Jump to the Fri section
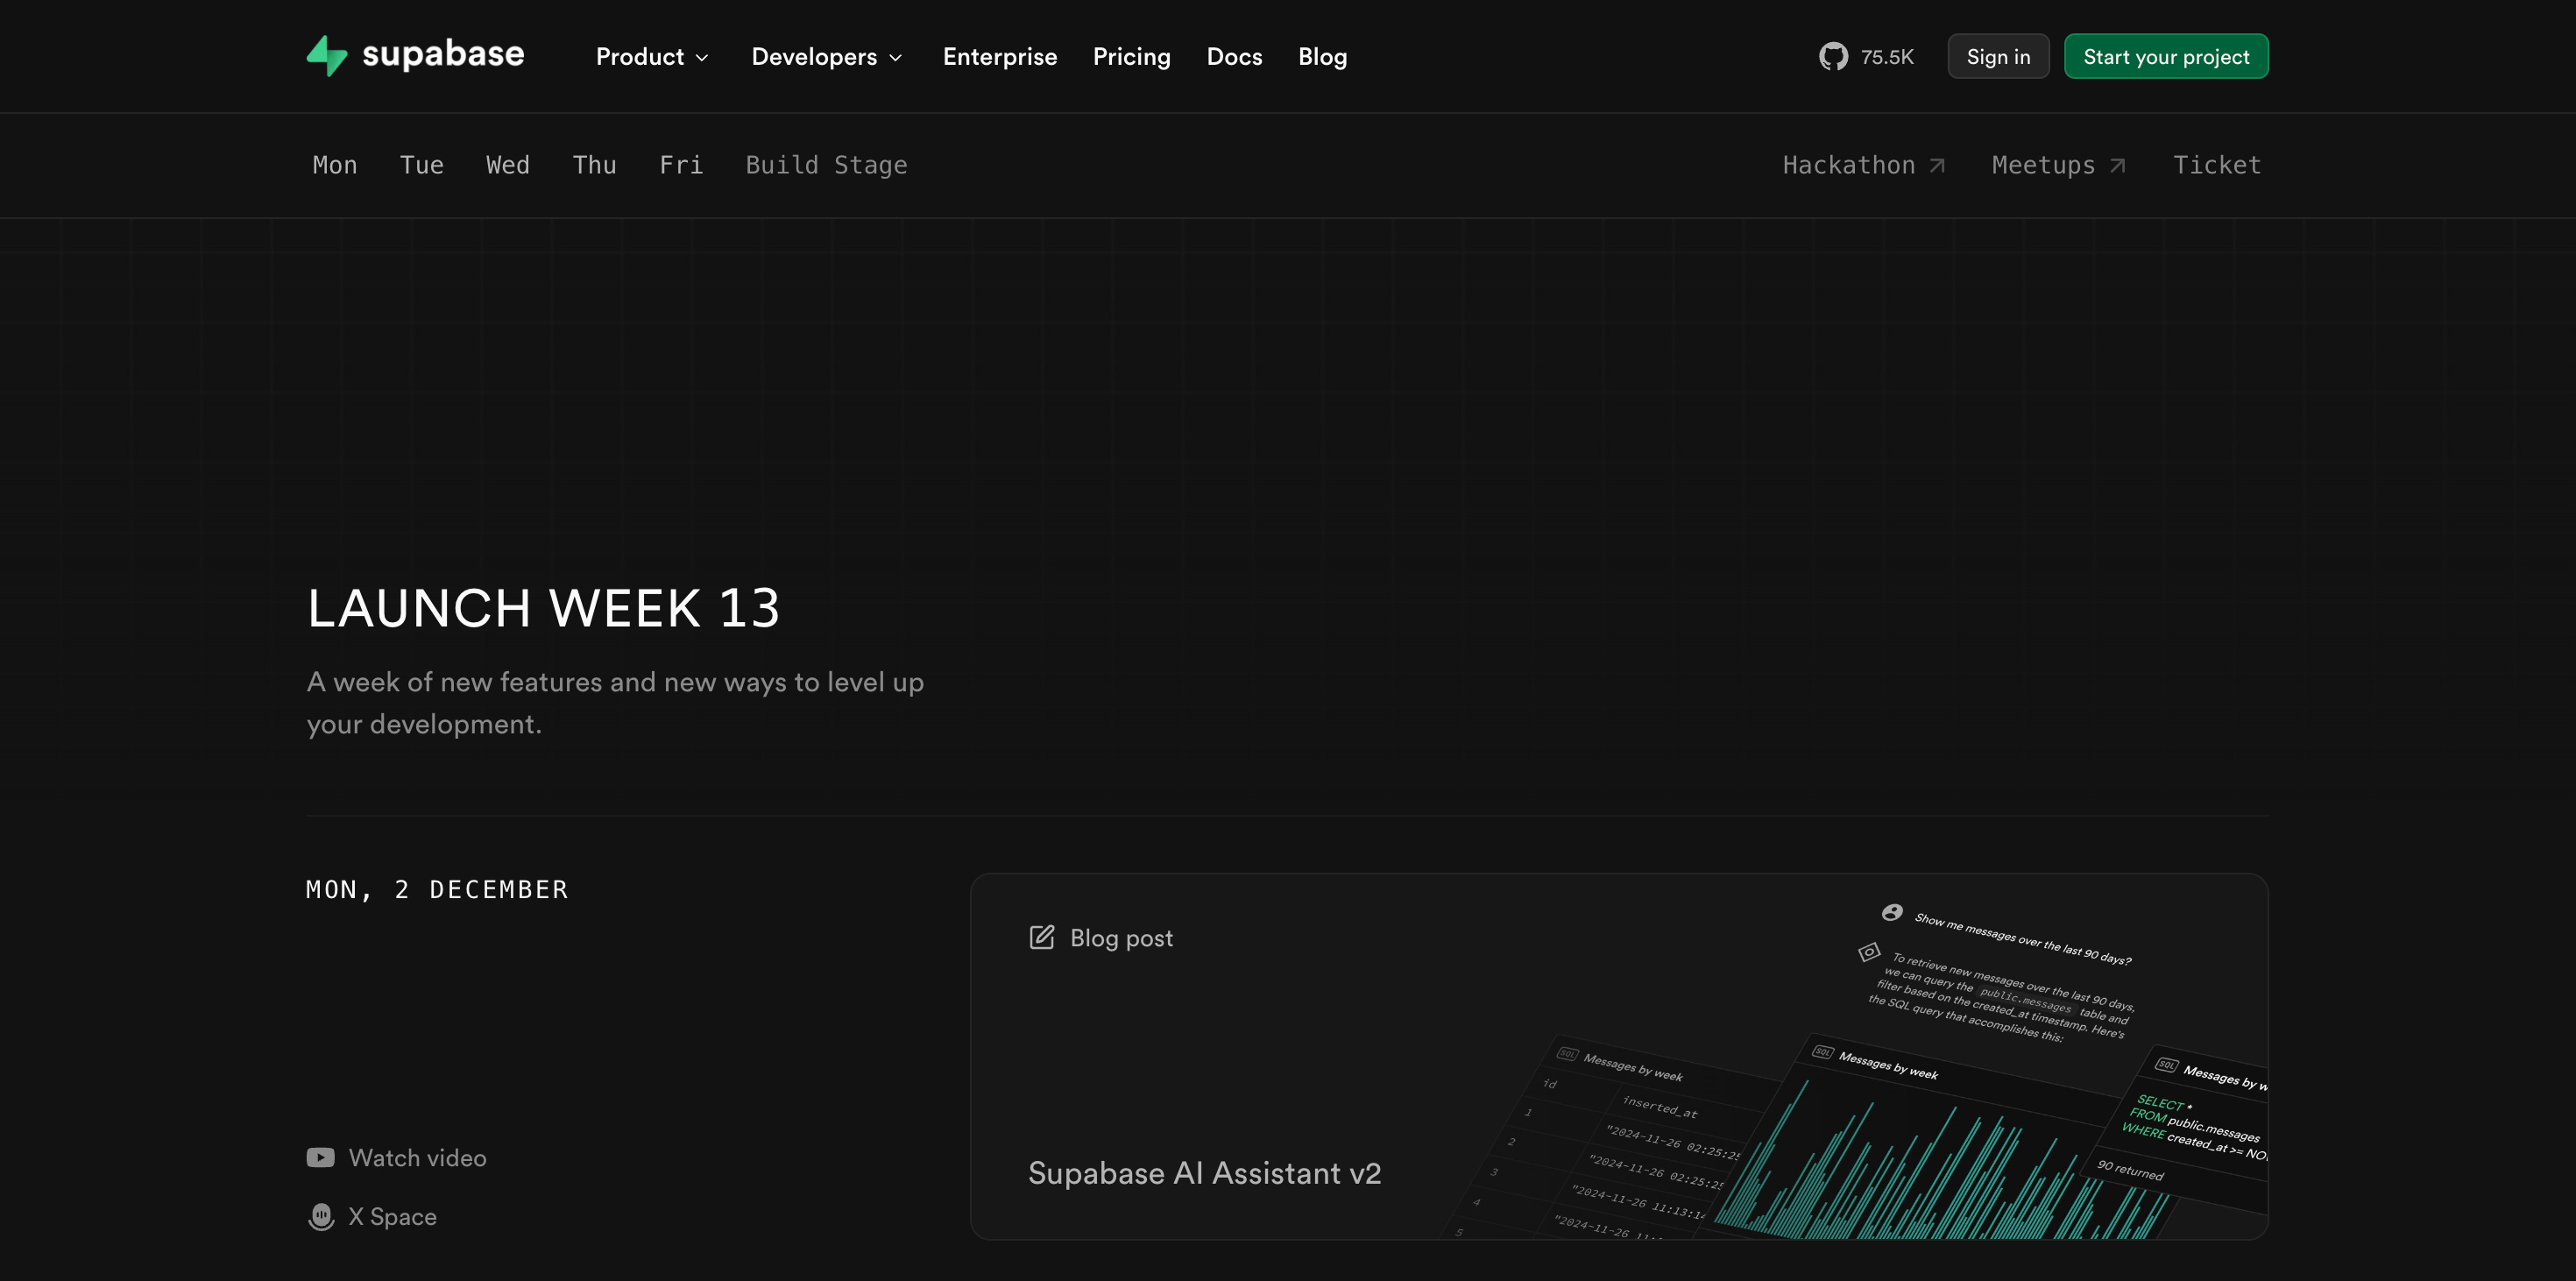Screen dimensions: 2576x1281 click(680, 165)
